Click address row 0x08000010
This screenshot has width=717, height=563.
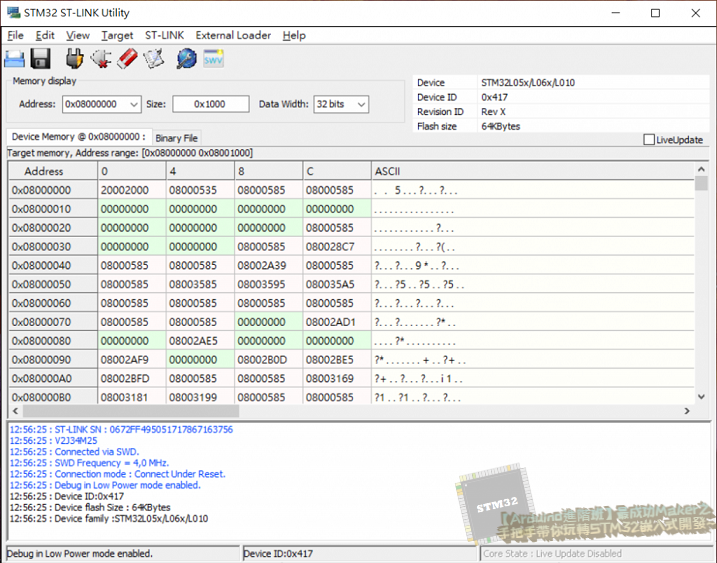tap(53, 209)
